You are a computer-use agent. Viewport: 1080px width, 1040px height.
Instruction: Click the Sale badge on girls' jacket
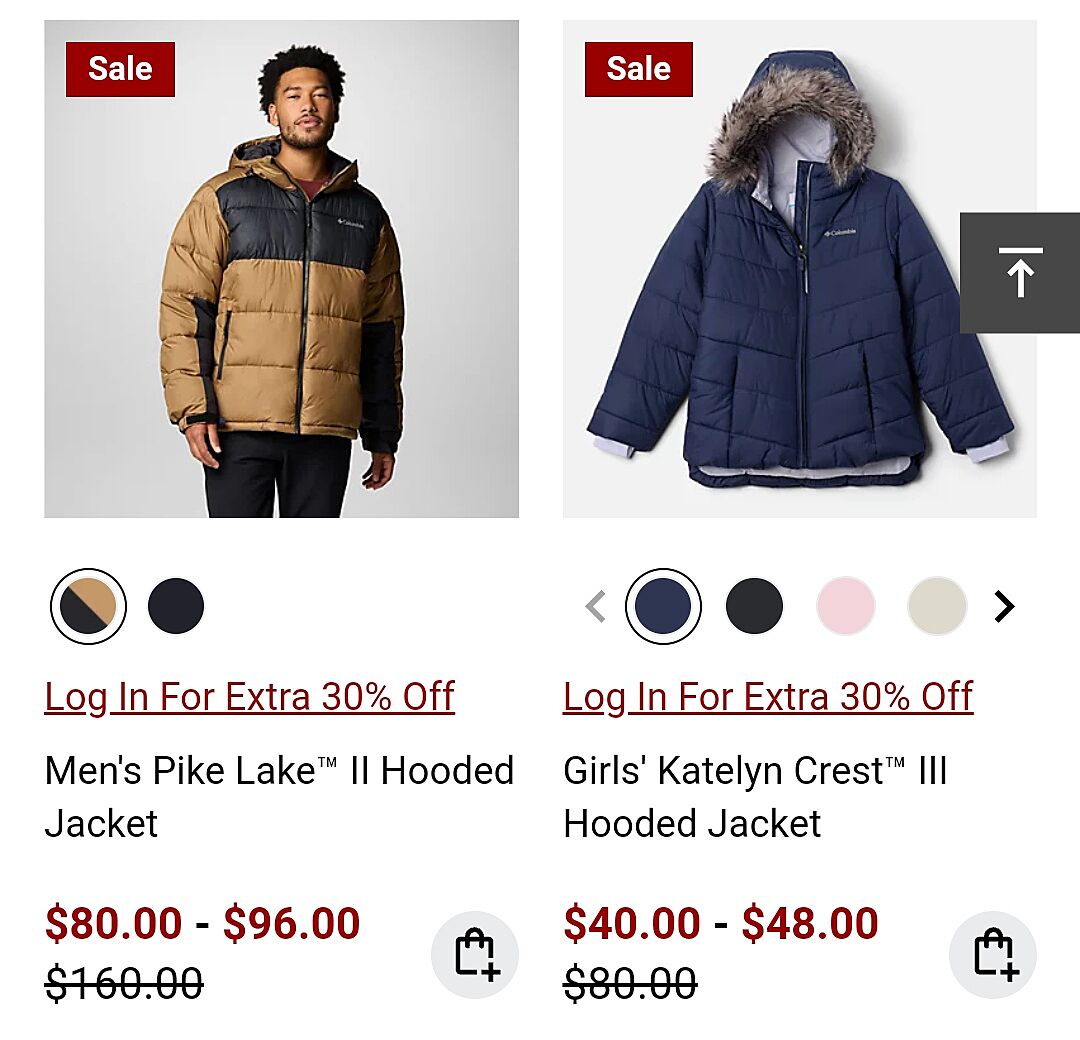point(638,69)
